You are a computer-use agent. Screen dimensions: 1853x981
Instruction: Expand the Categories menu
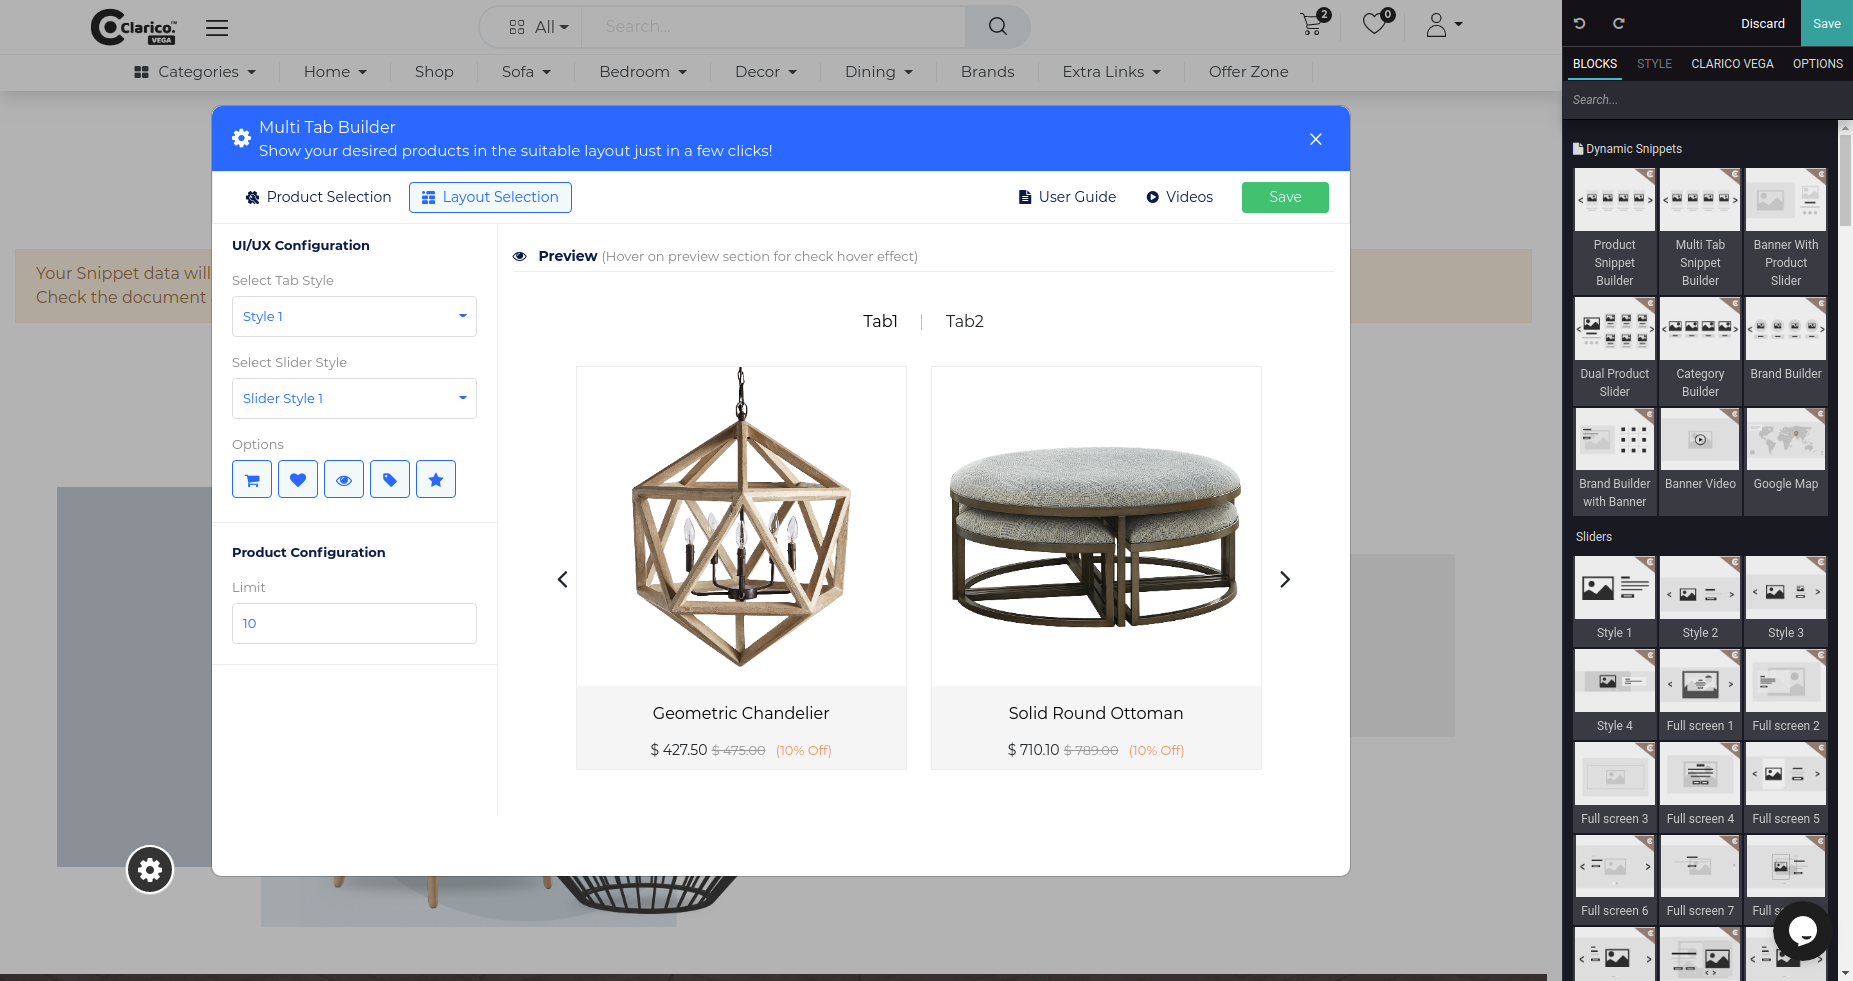195,72
